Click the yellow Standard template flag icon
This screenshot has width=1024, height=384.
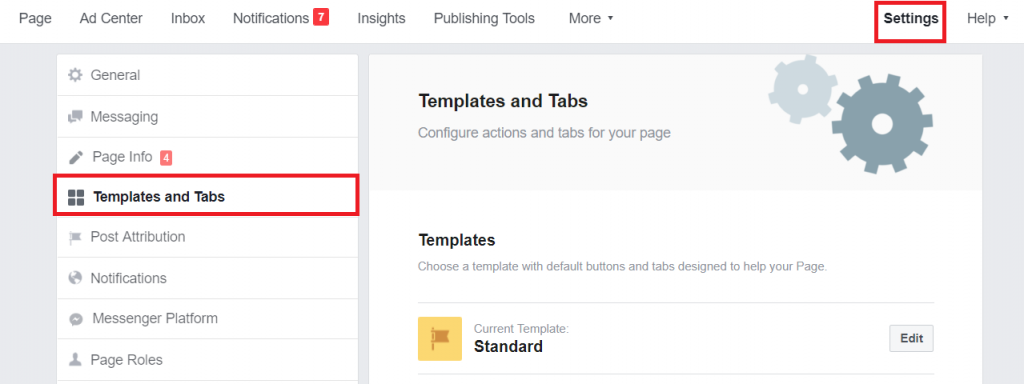tap(440, 339)
